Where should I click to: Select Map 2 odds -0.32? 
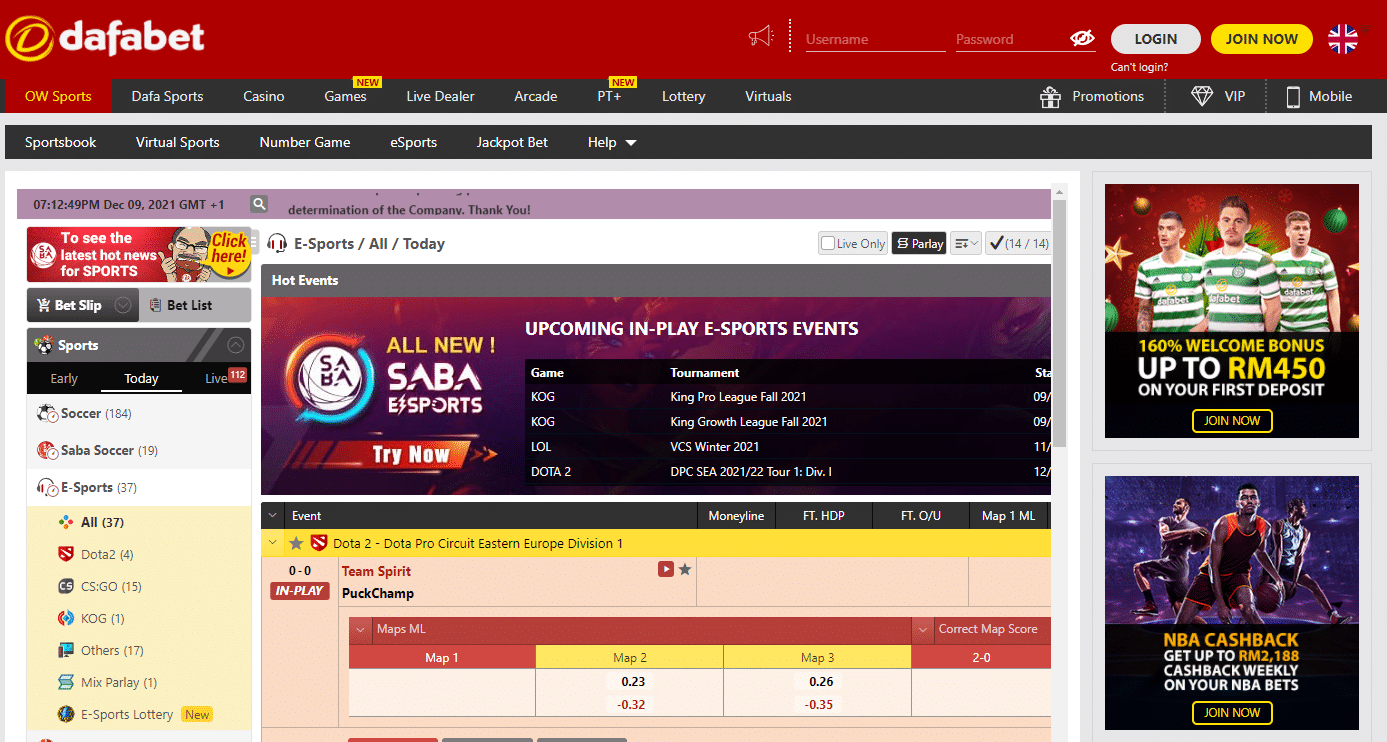pyautogui.click(x=631, y=704)
